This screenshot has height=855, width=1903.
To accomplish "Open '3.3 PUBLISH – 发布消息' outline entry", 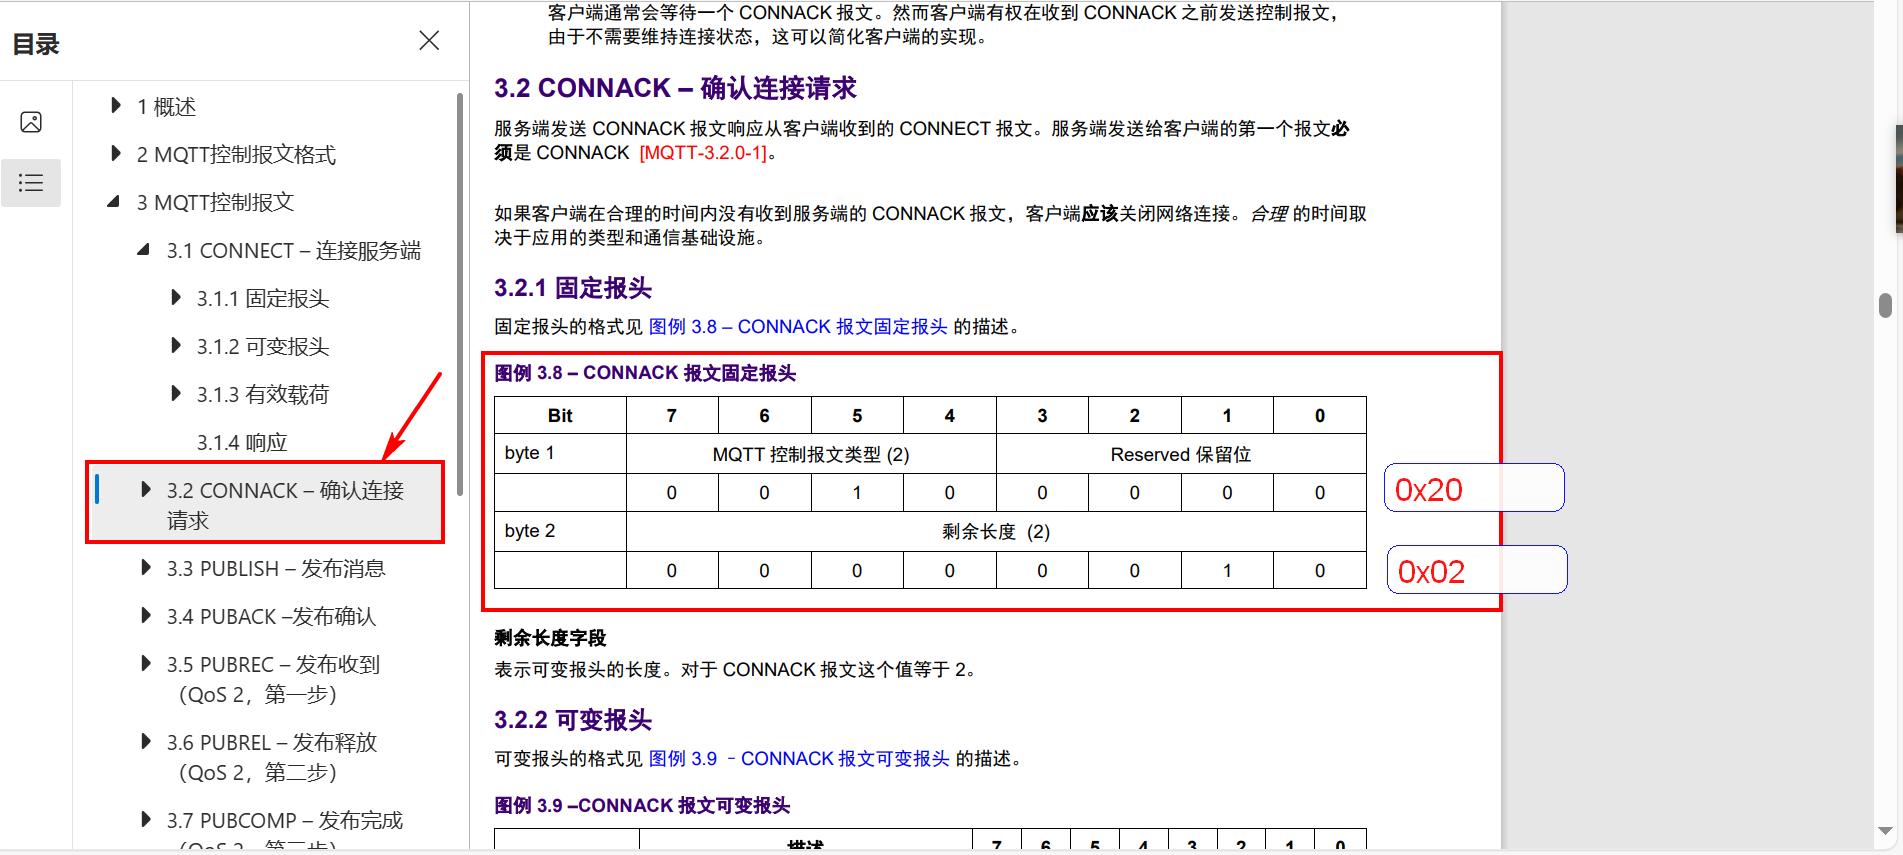I will click(276, 569).
